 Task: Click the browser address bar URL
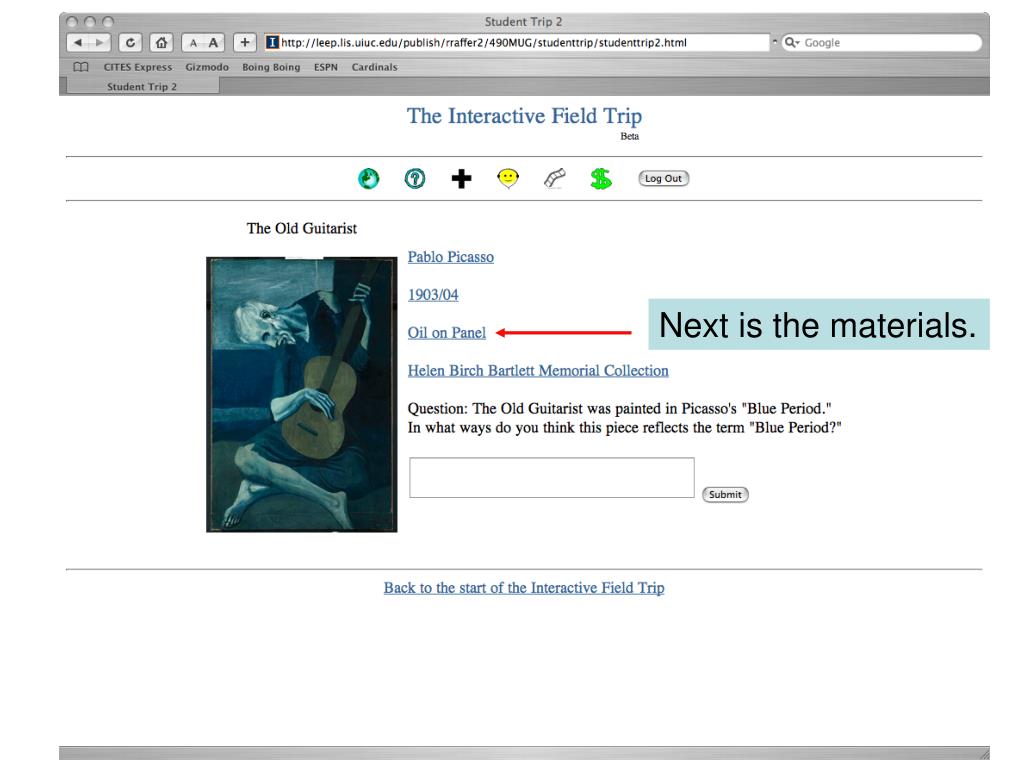pyautogui.click(x=516, y=42)
